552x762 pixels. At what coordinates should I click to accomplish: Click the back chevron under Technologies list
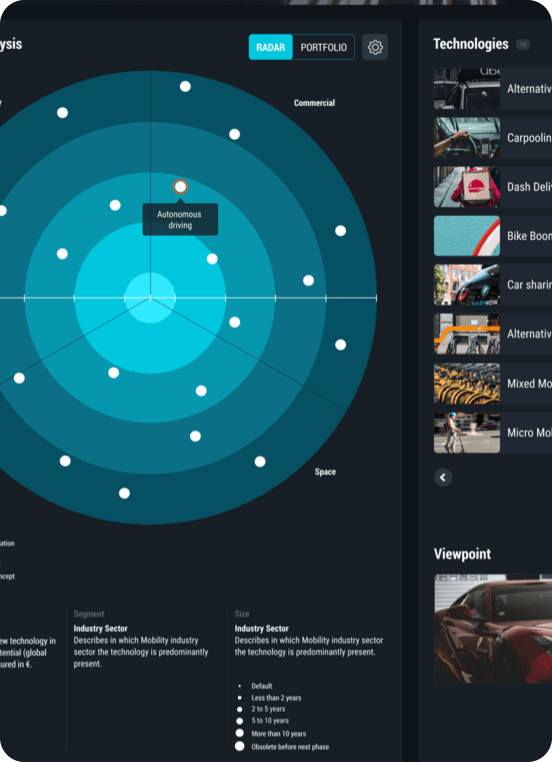pos(443,477)
